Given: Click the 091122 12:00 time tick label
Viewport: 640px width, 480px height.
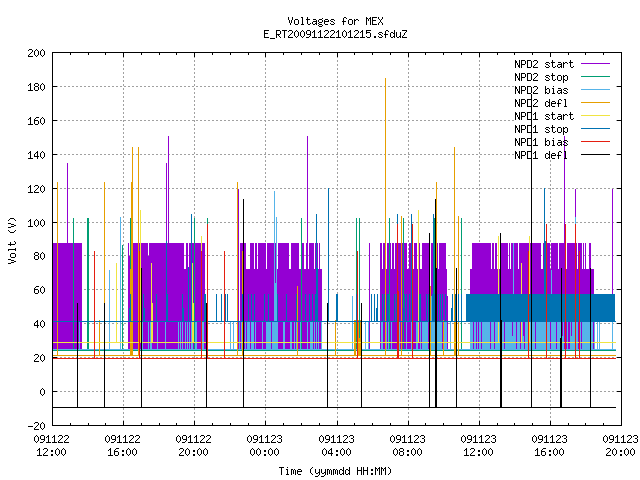Looking at the screenshot, I should 51,446.
